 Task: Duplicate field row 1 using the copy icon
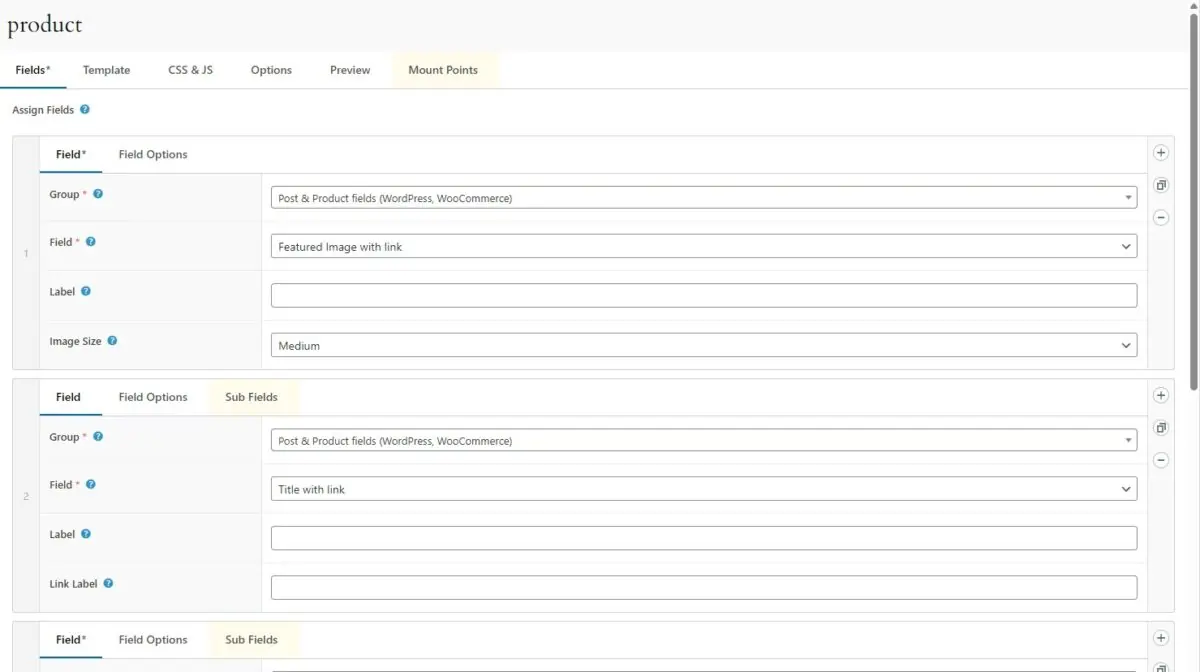pos(1160,185)
